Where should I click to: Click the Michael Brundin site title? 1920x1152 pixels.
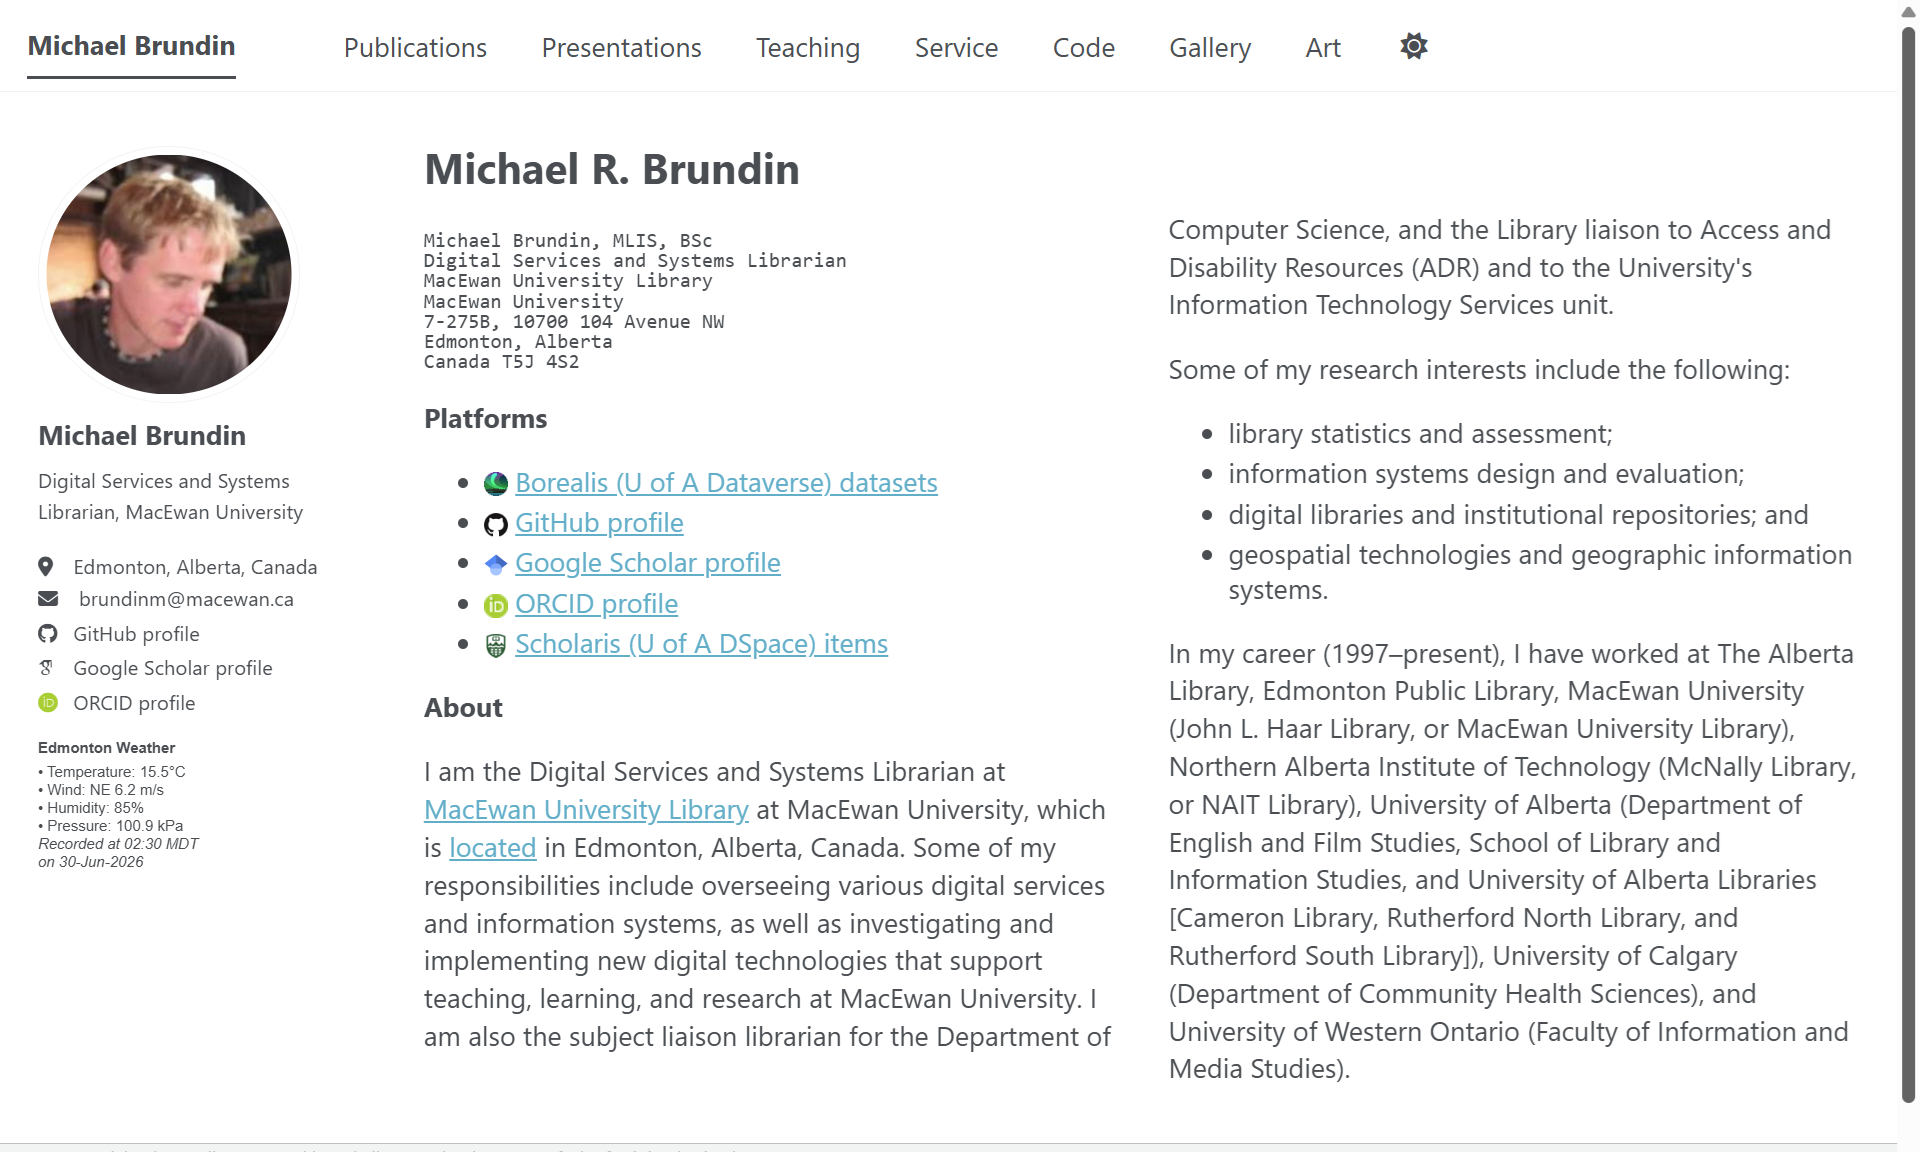click(131, 46)
